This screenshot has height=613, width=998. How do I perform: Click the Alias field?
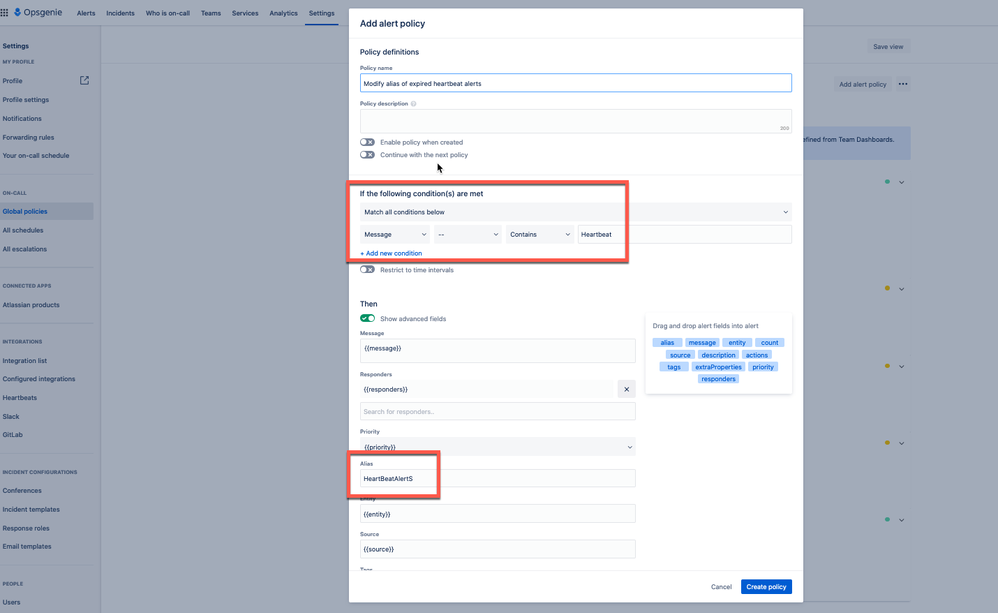pyautogui.click(x=497, y=478)
